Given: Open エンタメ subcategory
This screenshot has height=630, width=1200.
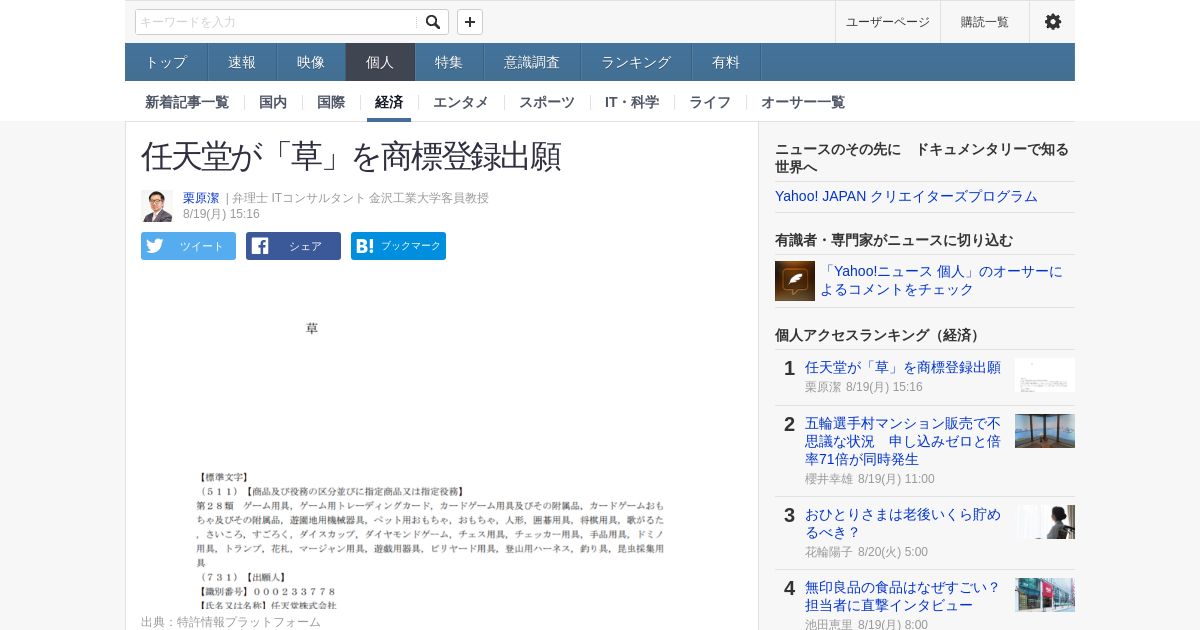Looking at the screenshot, I should [461, 102].
